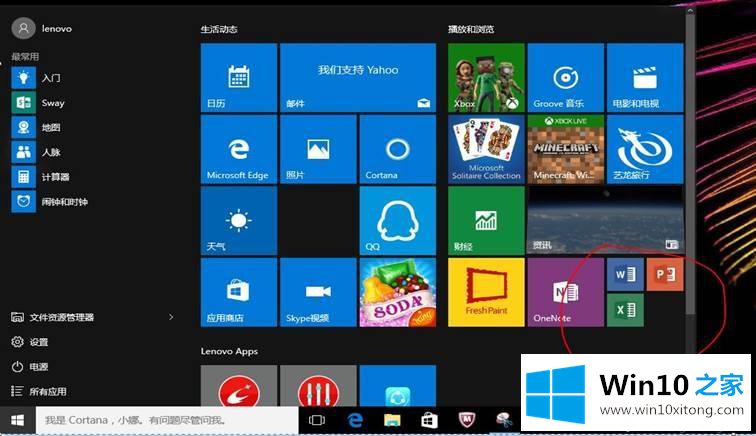Expand the File Explorer jump list arrow
The height and width of the screenshot is (436, 756).
pyautogui.click(x=171, y=317)
